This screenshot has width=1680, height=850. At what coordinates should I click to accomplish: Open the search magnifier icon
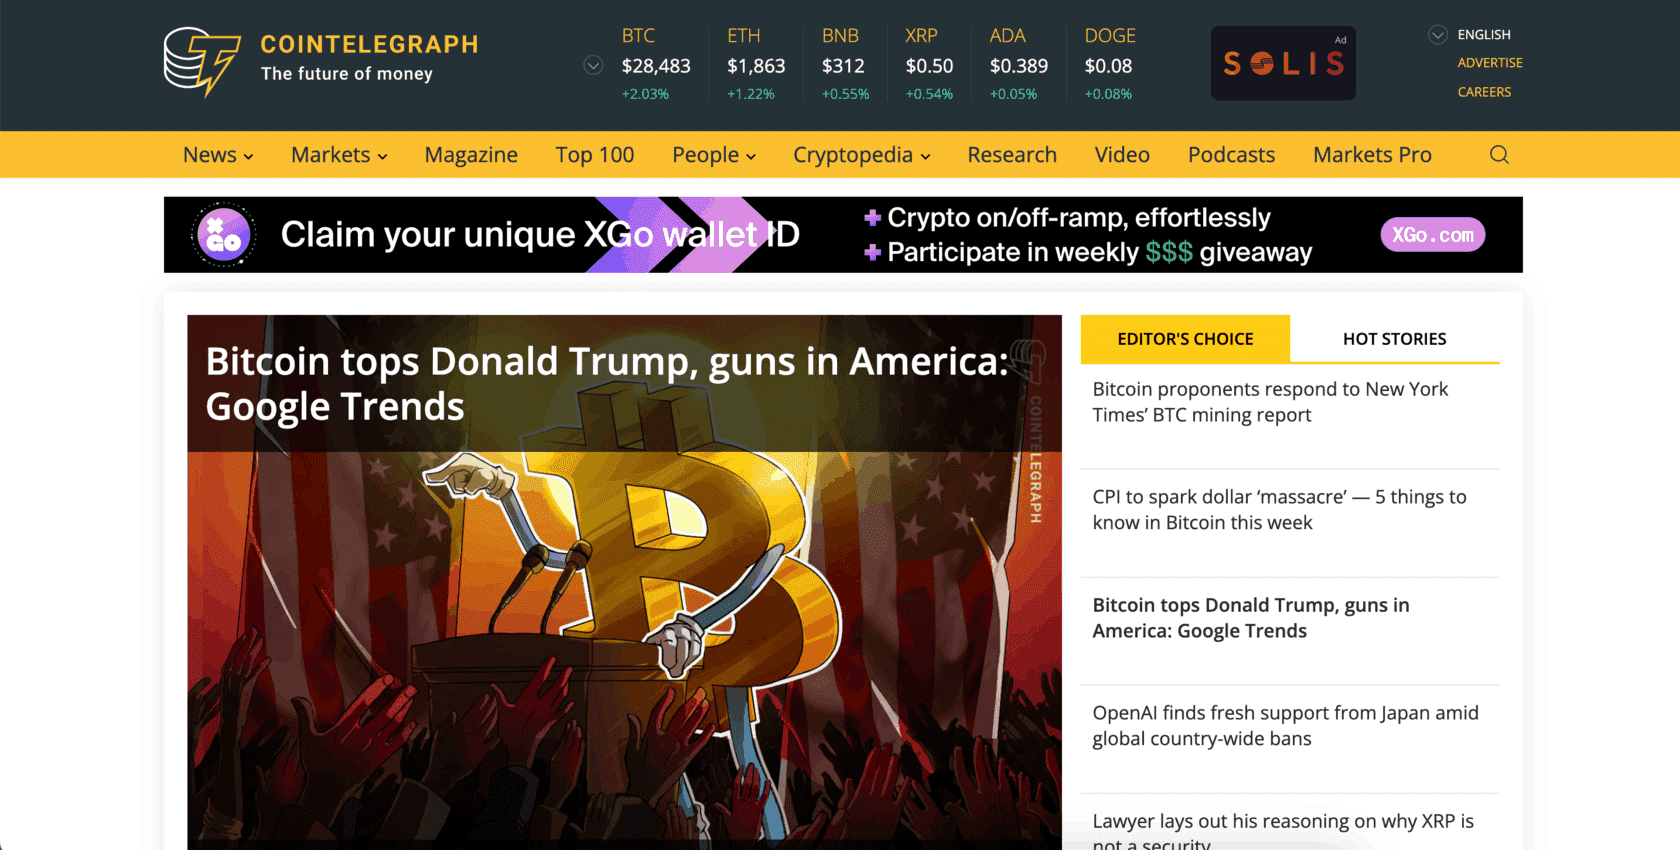pos(1499,155)
